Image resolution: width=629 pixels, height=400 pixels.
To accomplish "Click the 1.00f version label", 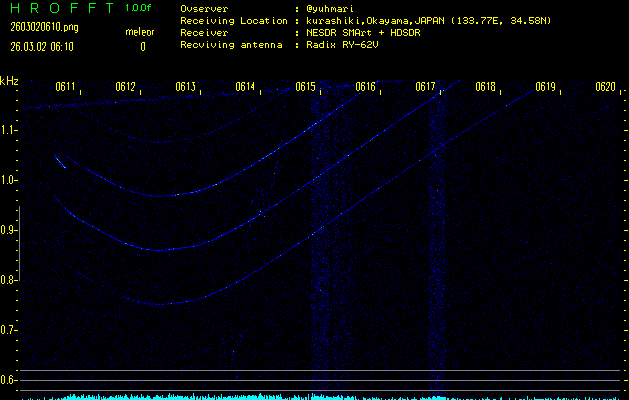I will coord(140,7).
